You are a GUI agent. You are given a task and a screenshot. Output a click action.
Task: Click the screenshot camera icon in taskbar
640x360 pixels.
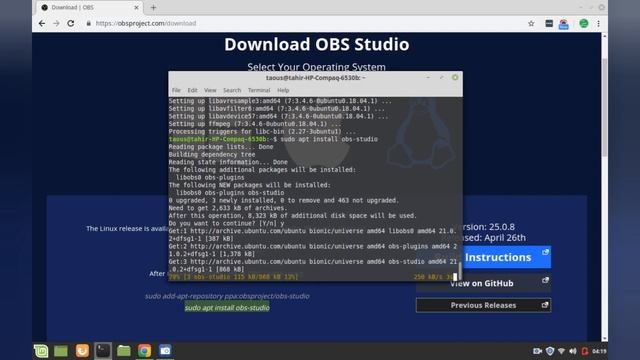pyautogui.click(x=165, y=351)
